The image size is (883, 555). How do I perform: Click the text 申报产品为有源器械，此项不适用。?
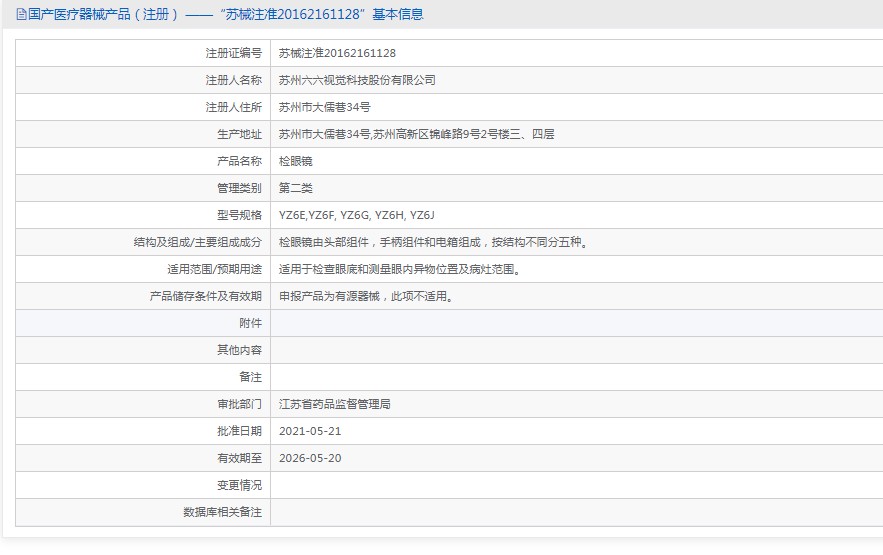pos(367,296)
